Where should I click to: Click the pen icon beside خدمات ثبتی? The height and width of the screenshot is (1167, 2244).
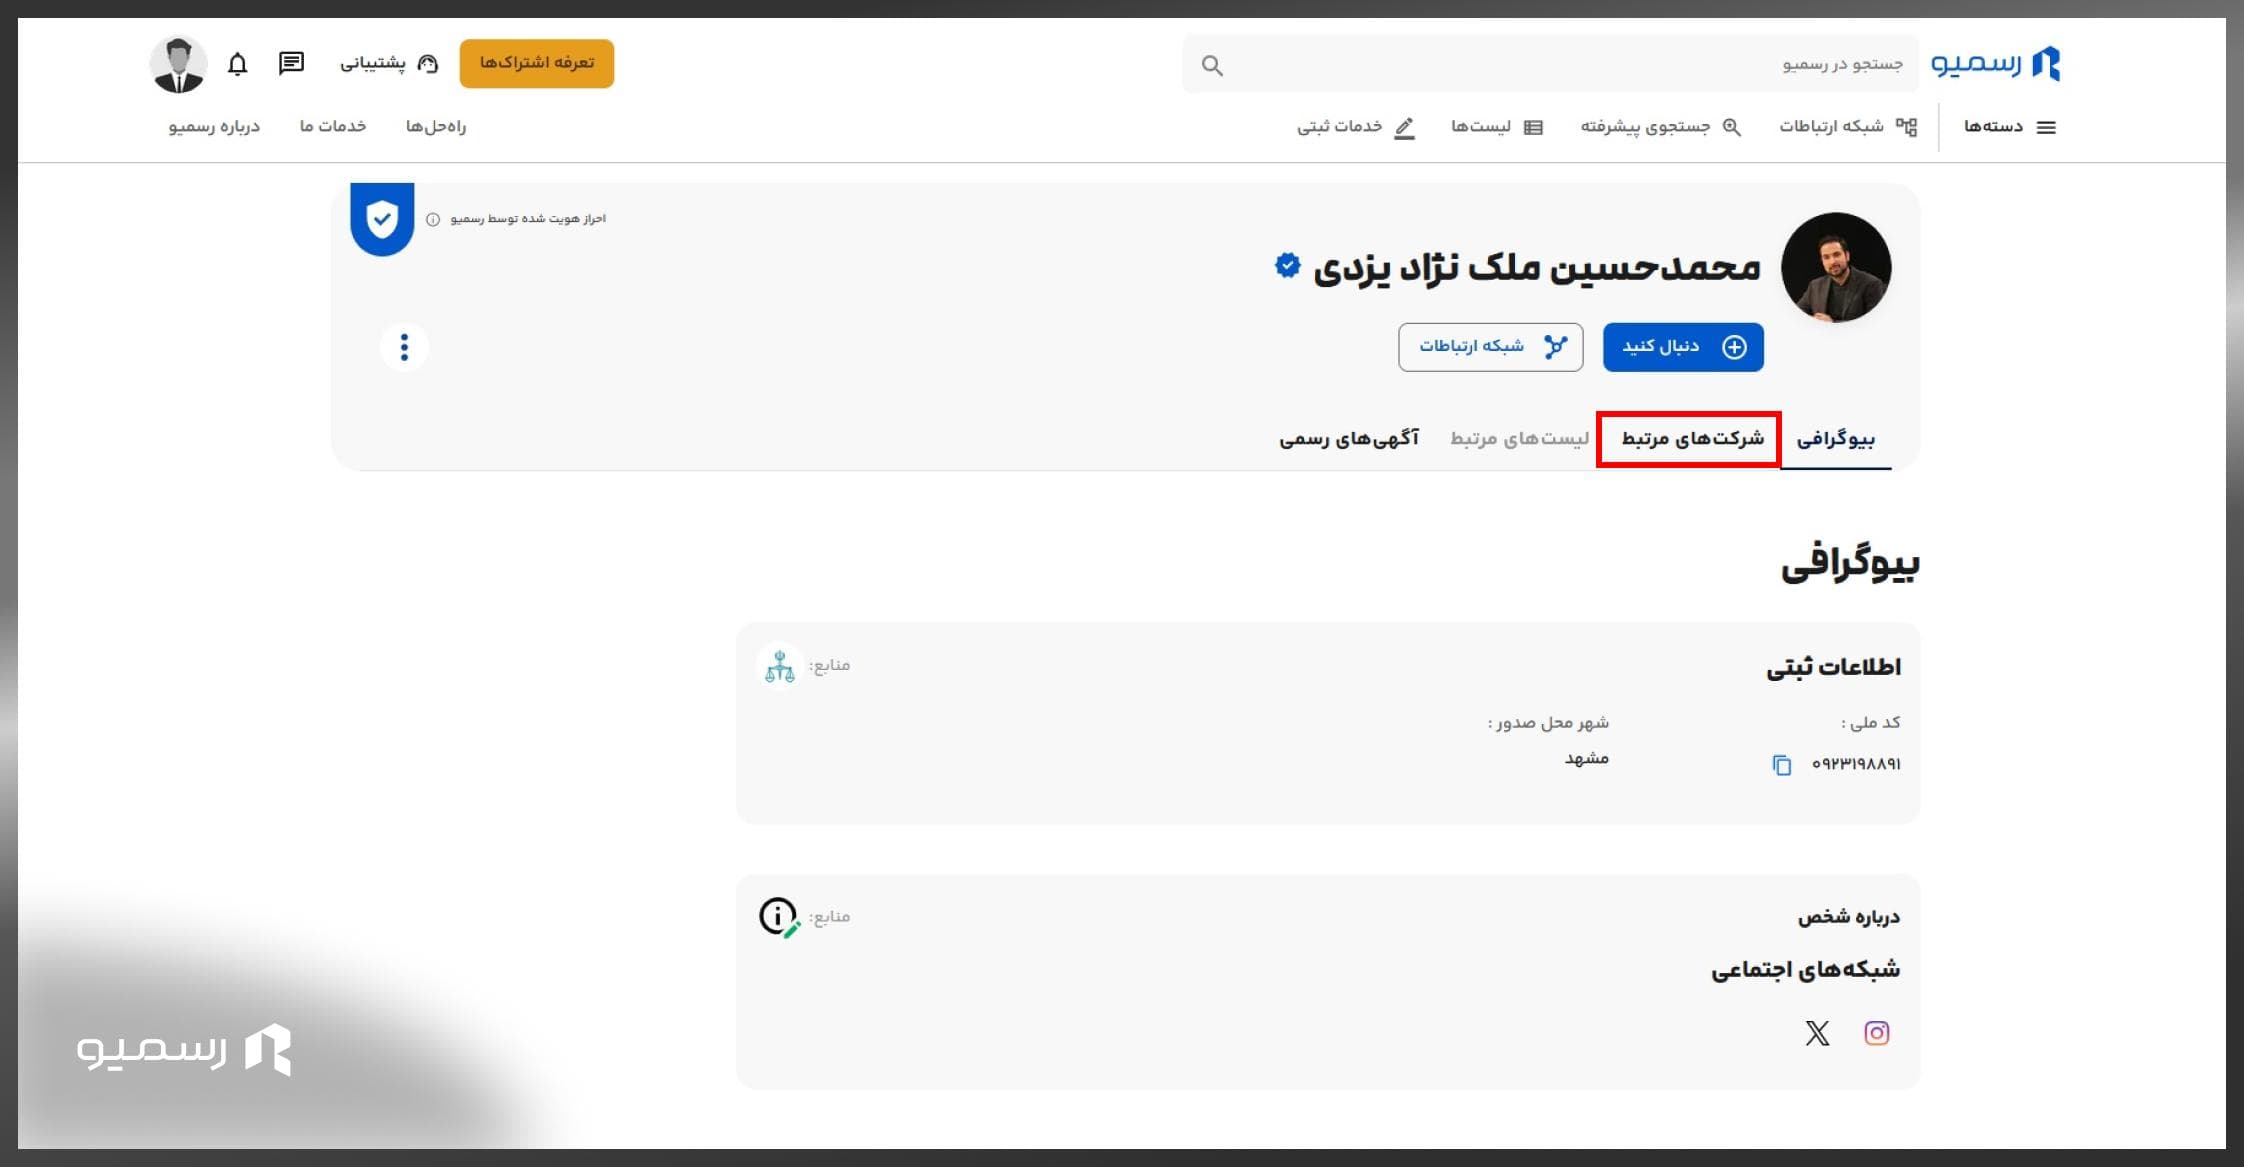tap(1404, 127)
